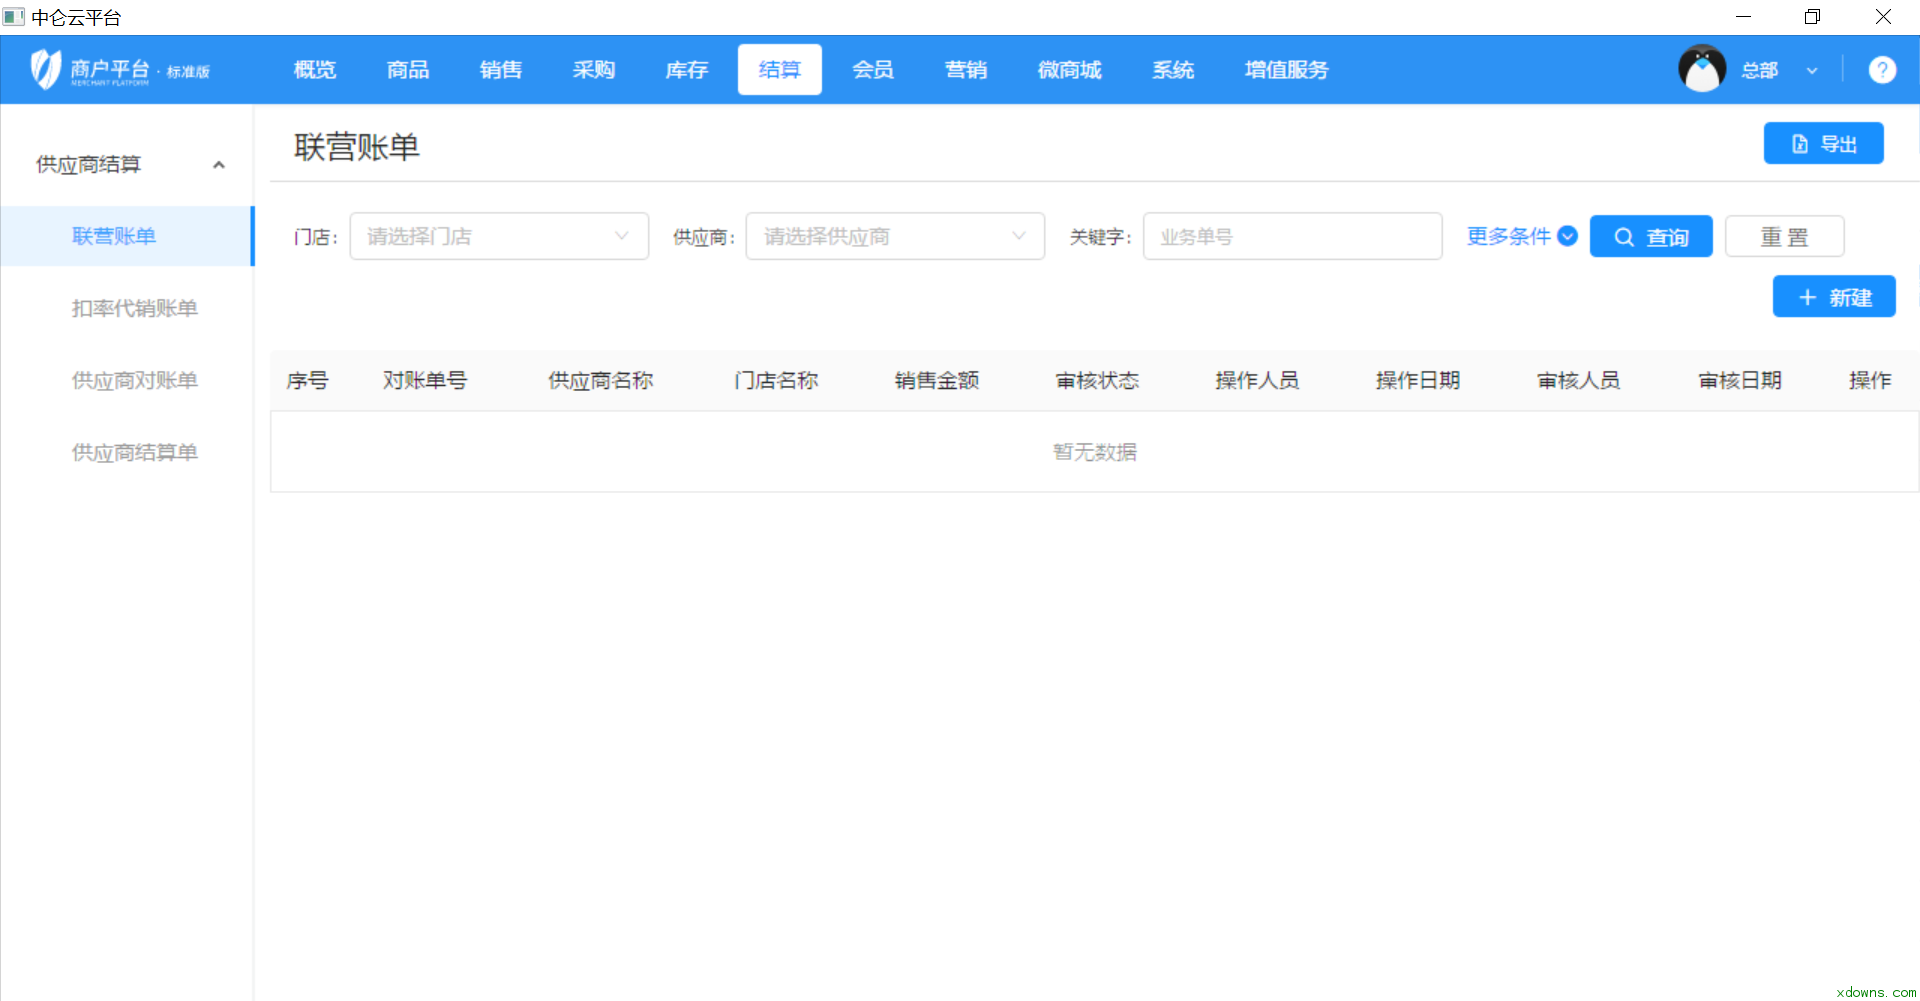Click the 中仑云平台 title bar app icon
The image size is (1920, 1001).
13,17
